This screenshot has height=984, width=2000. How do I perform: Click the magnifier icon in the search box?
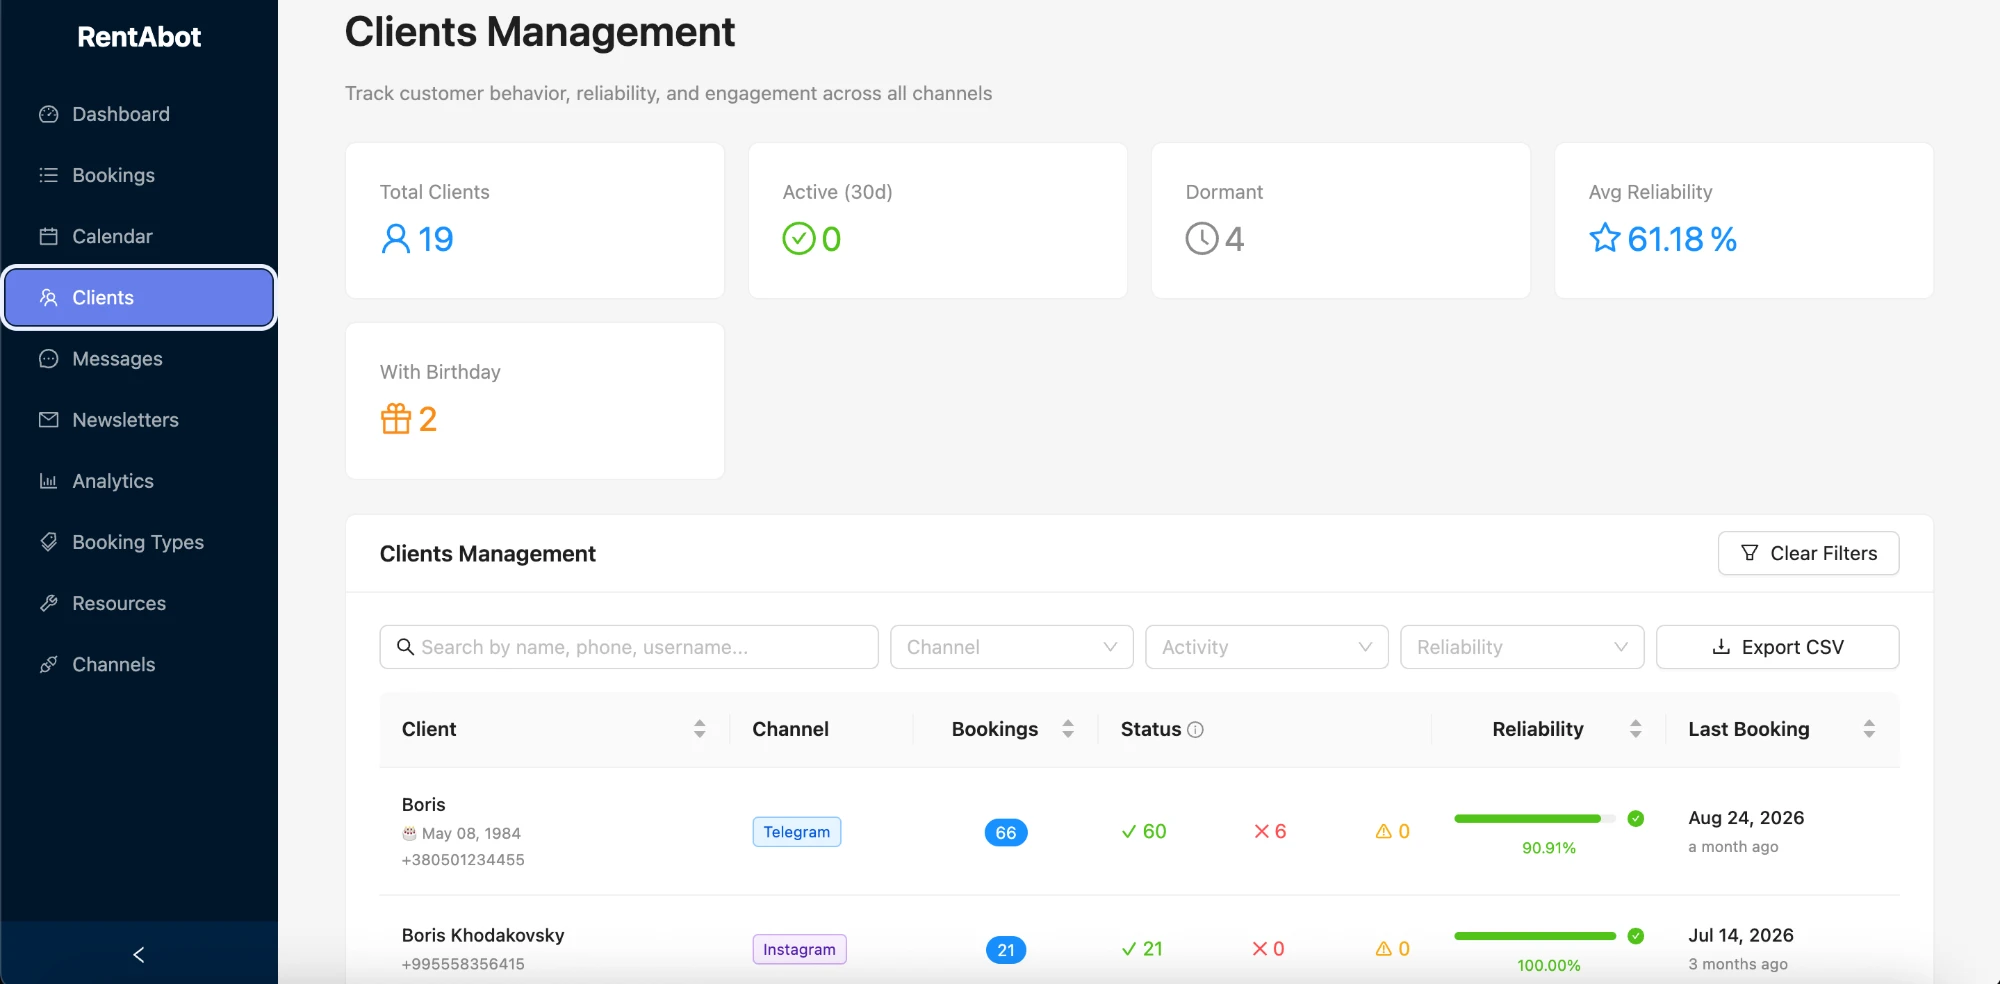pos(405,647)
